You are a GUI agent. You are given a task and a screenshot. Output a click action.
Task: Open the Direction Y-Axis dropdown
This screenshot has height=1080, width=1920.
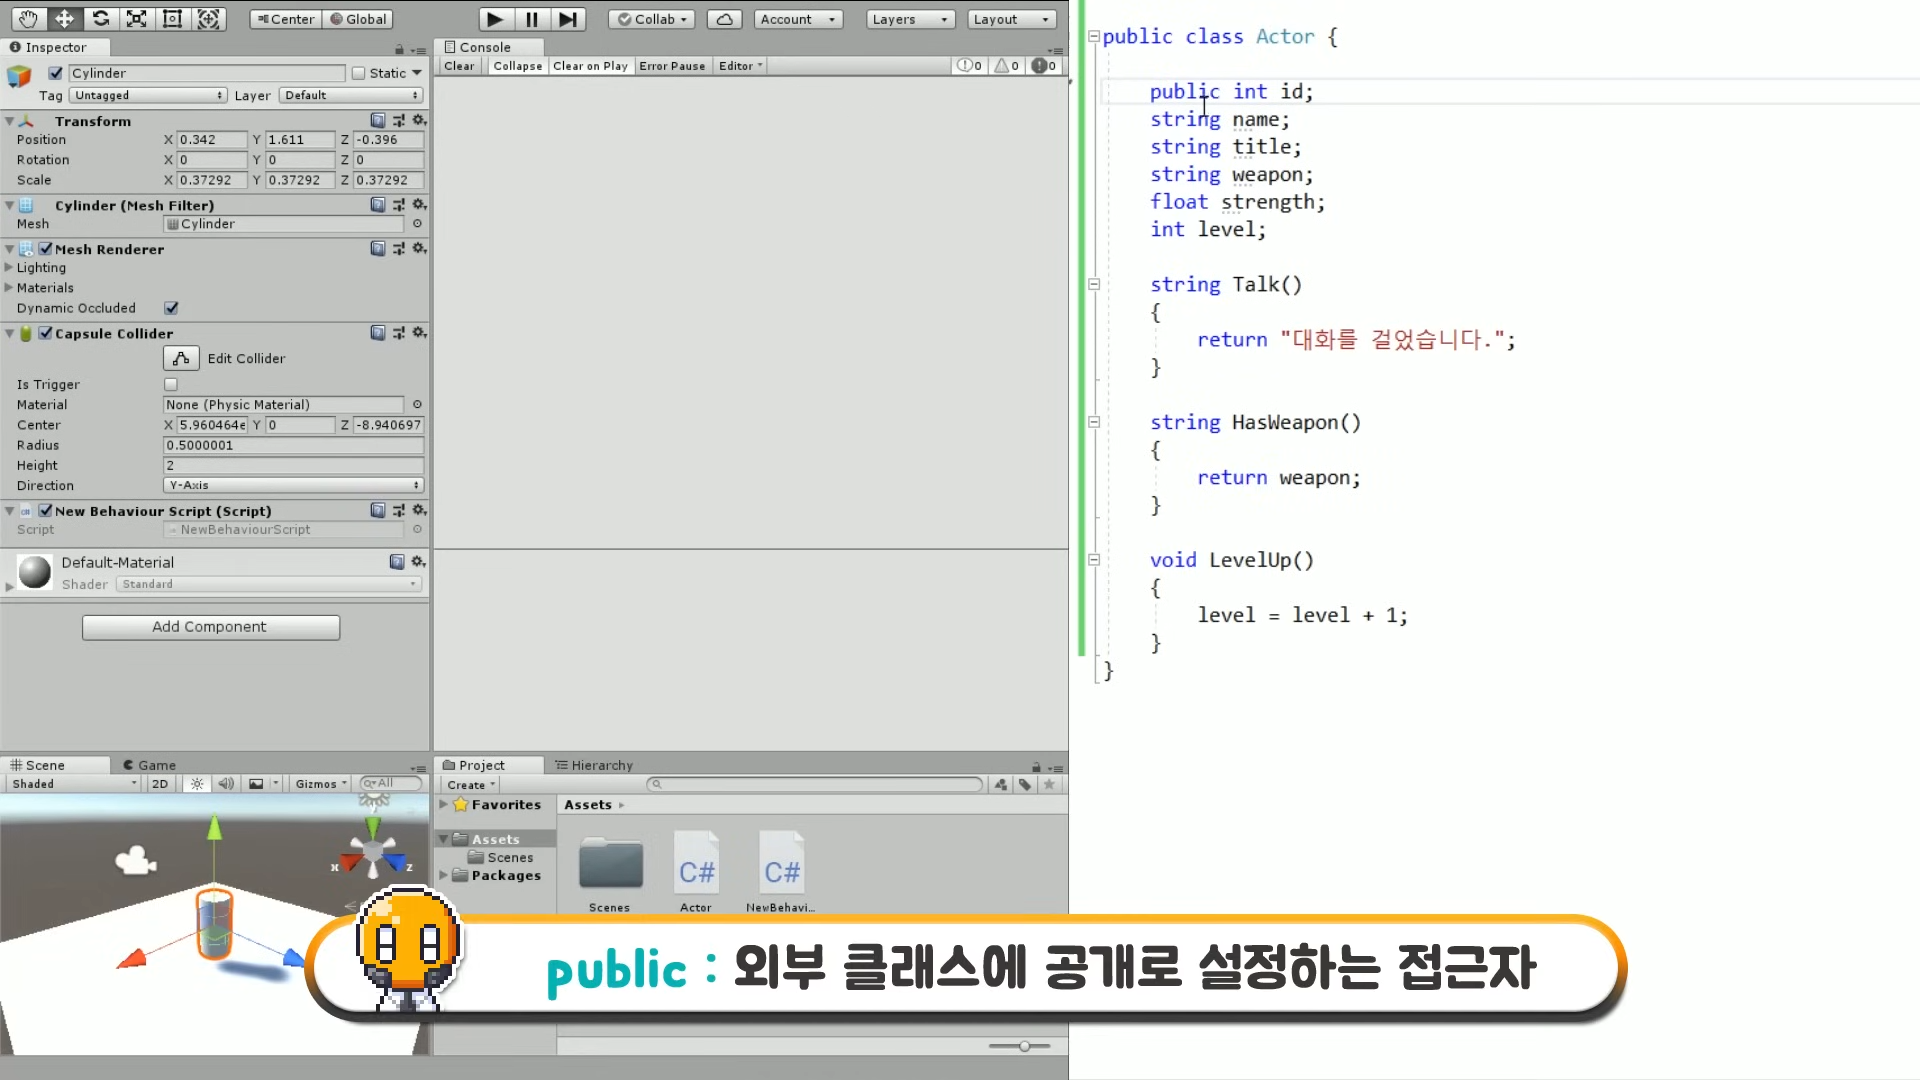293,486
